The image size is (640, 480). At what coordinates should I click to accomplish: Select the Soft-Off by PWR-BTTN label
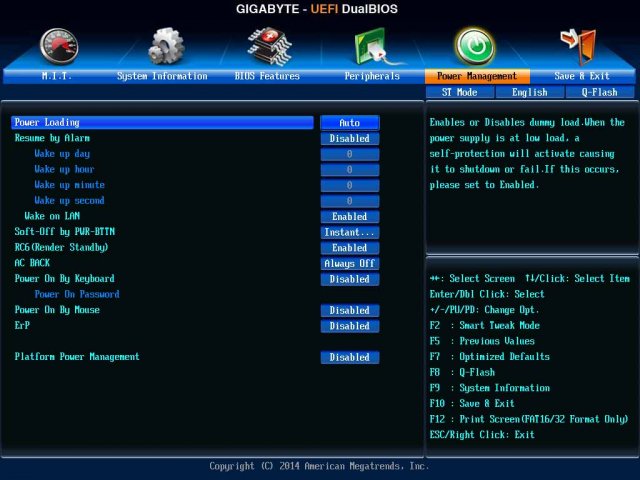coord(64,231)
